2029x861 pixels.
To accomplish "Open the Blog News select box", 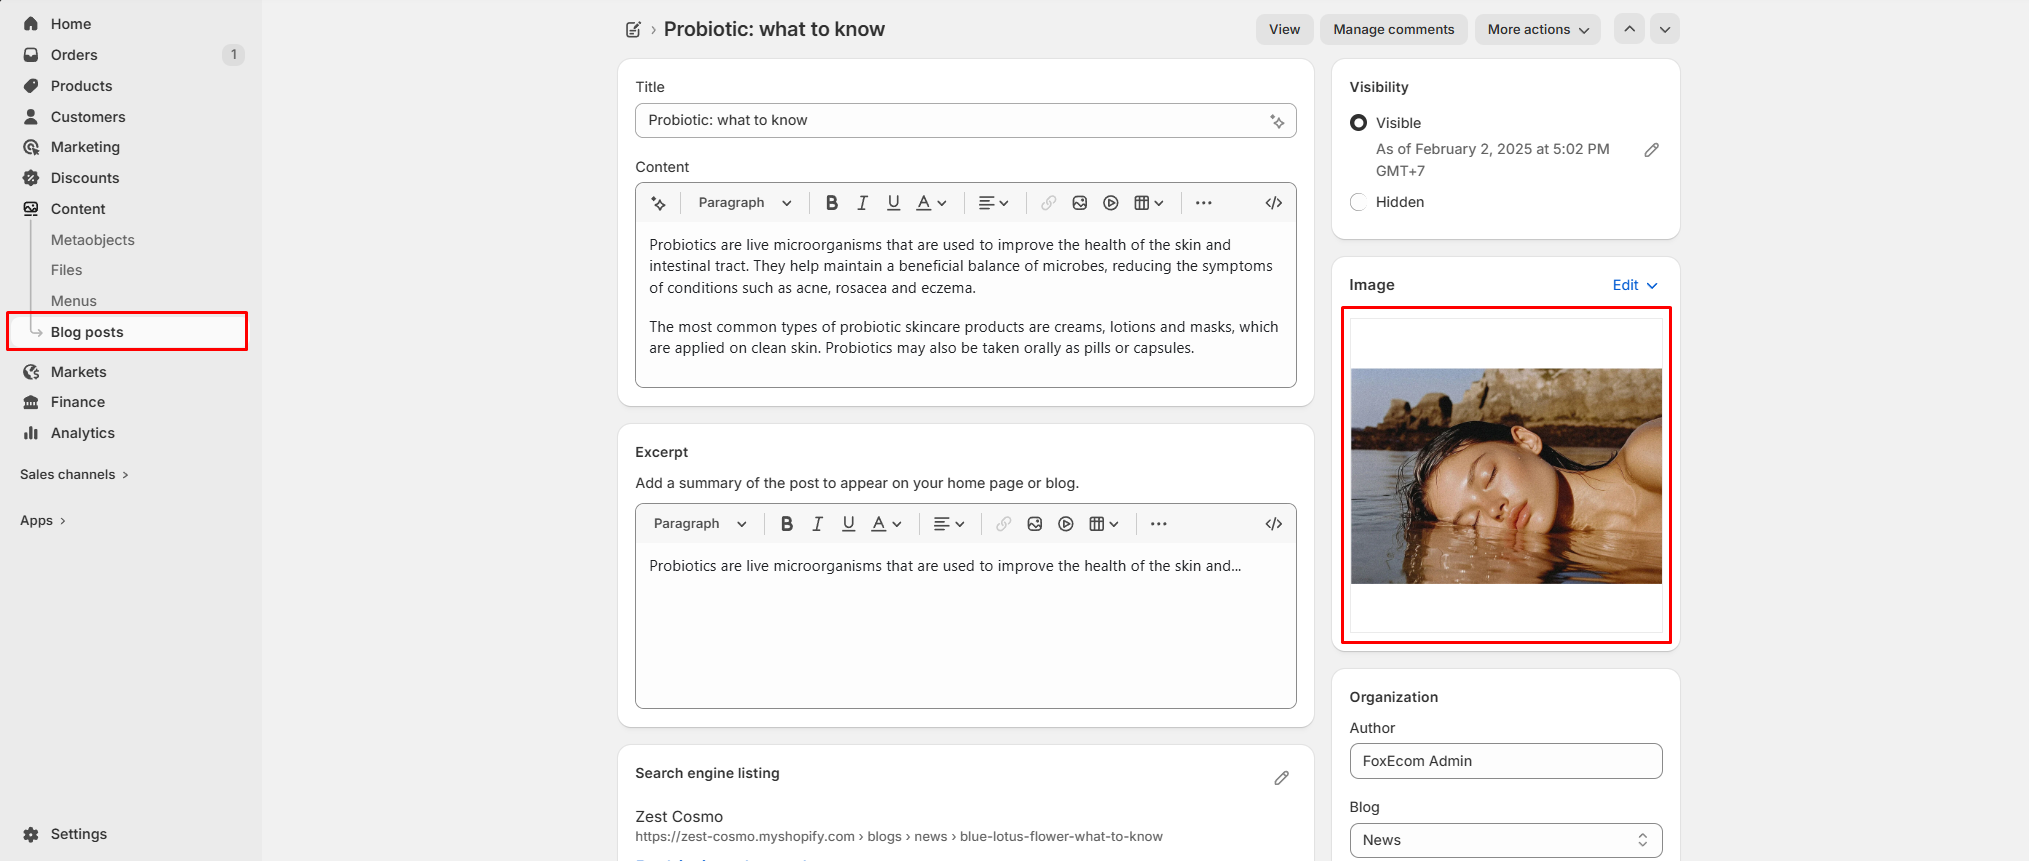I will pyautogui.click(x=1505, y=840).
